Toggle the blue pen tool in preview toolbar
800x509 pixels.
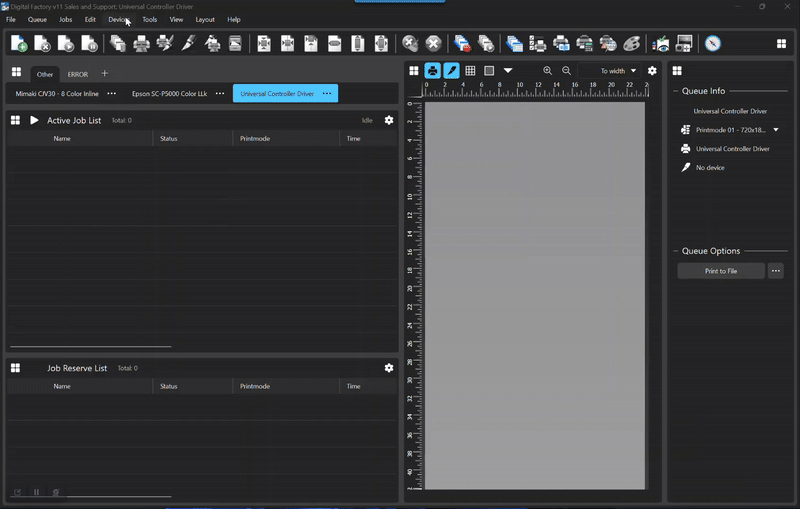451,71
